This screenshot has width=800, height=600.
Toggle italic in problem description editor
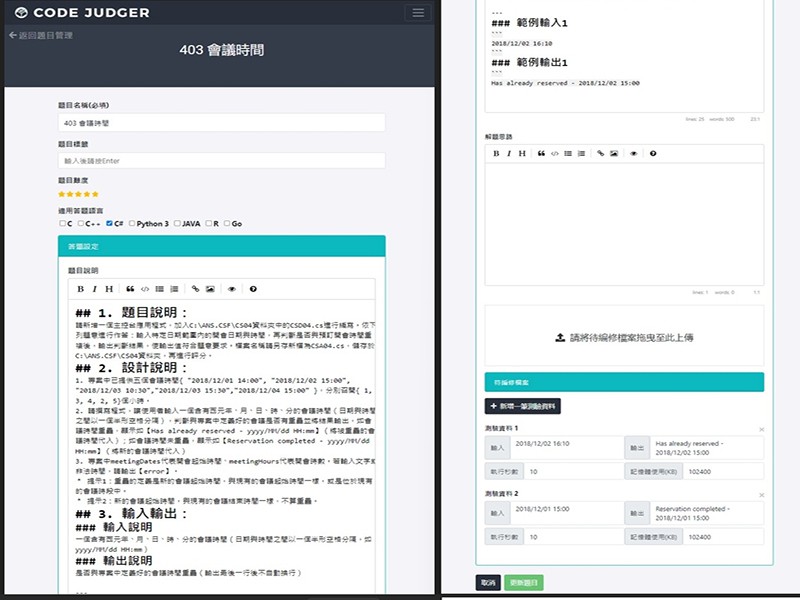point(94,289)
